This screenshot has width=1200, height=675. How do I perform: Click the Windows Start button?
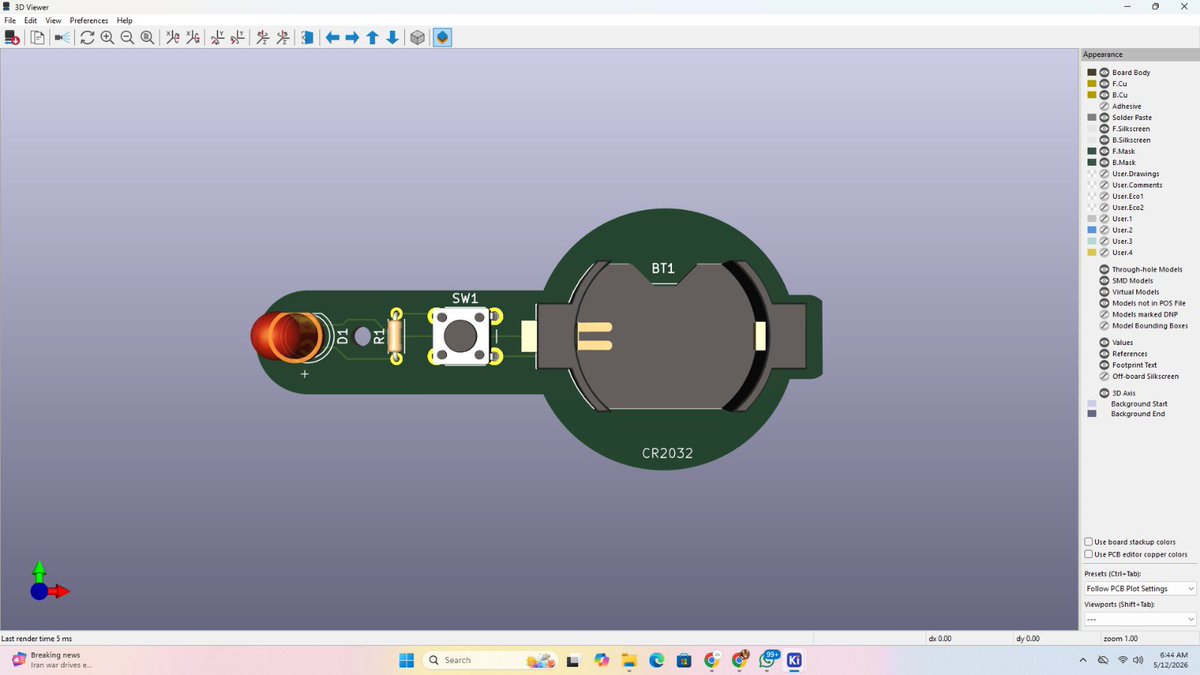(407, 660)
